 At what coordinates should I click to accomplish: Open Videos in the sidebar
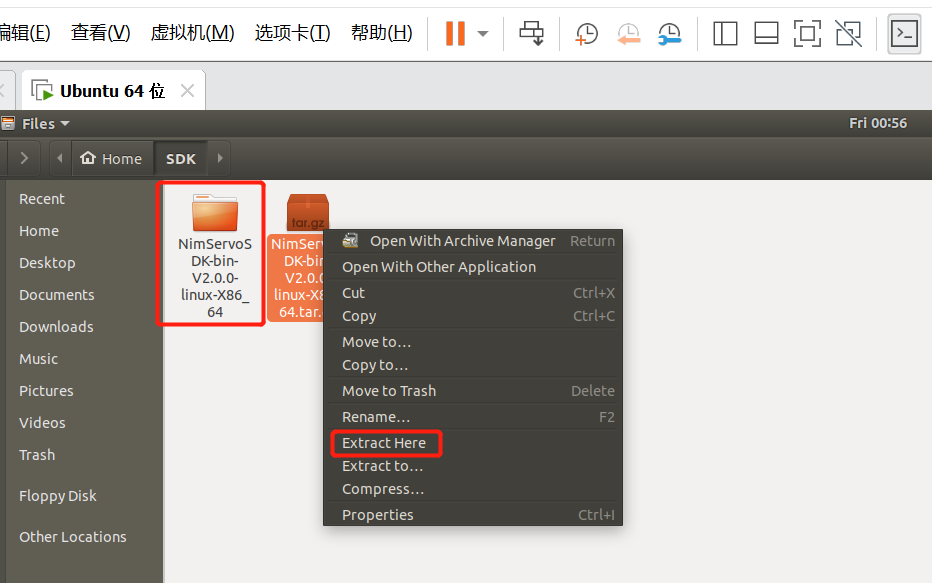pyautogui.click(x=42, y=423)
